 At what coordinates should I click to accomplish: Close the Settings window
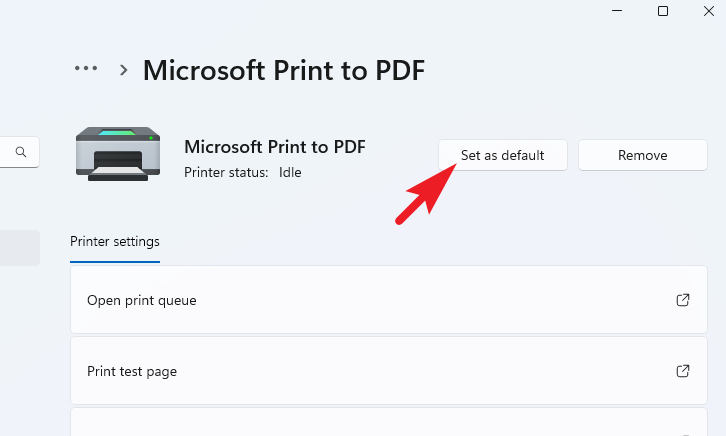709,11
